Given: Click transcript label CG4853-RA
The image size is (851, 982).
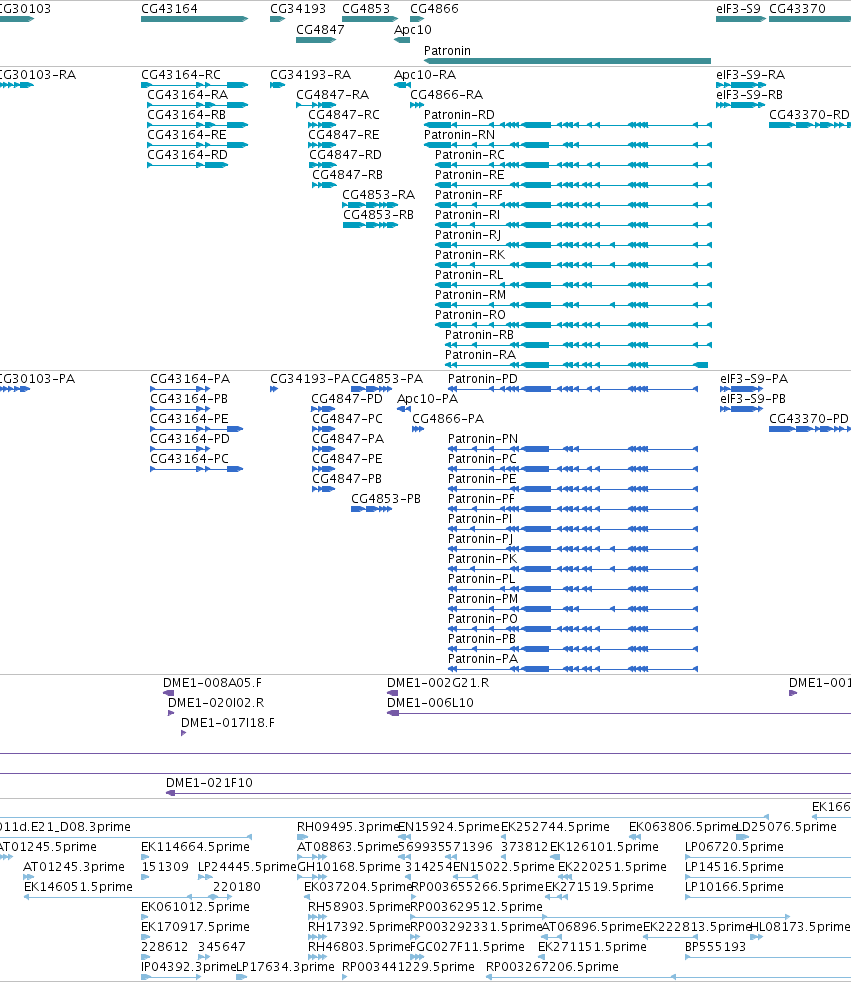Looking at the screenshot, I should (378, 195).
